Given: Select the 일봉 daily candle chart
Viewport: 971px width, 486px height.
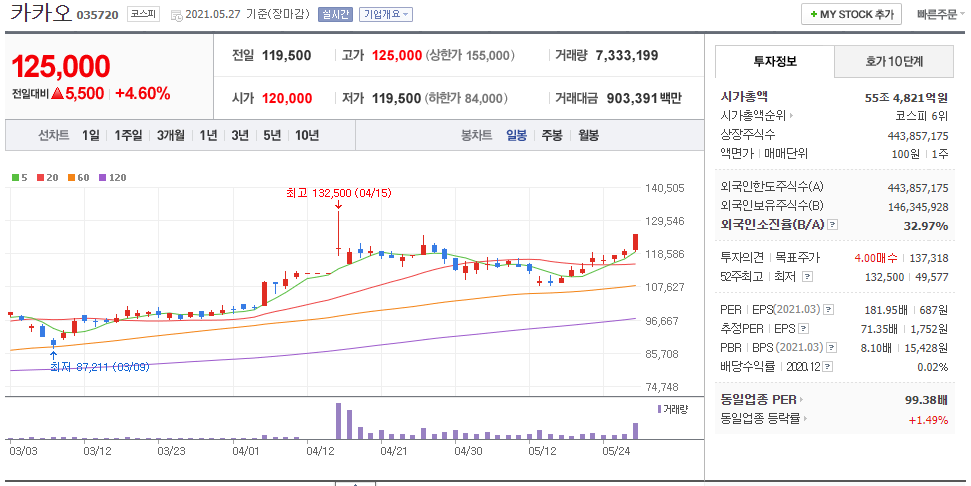Looking at the screenshot, I should pos(516,136).
